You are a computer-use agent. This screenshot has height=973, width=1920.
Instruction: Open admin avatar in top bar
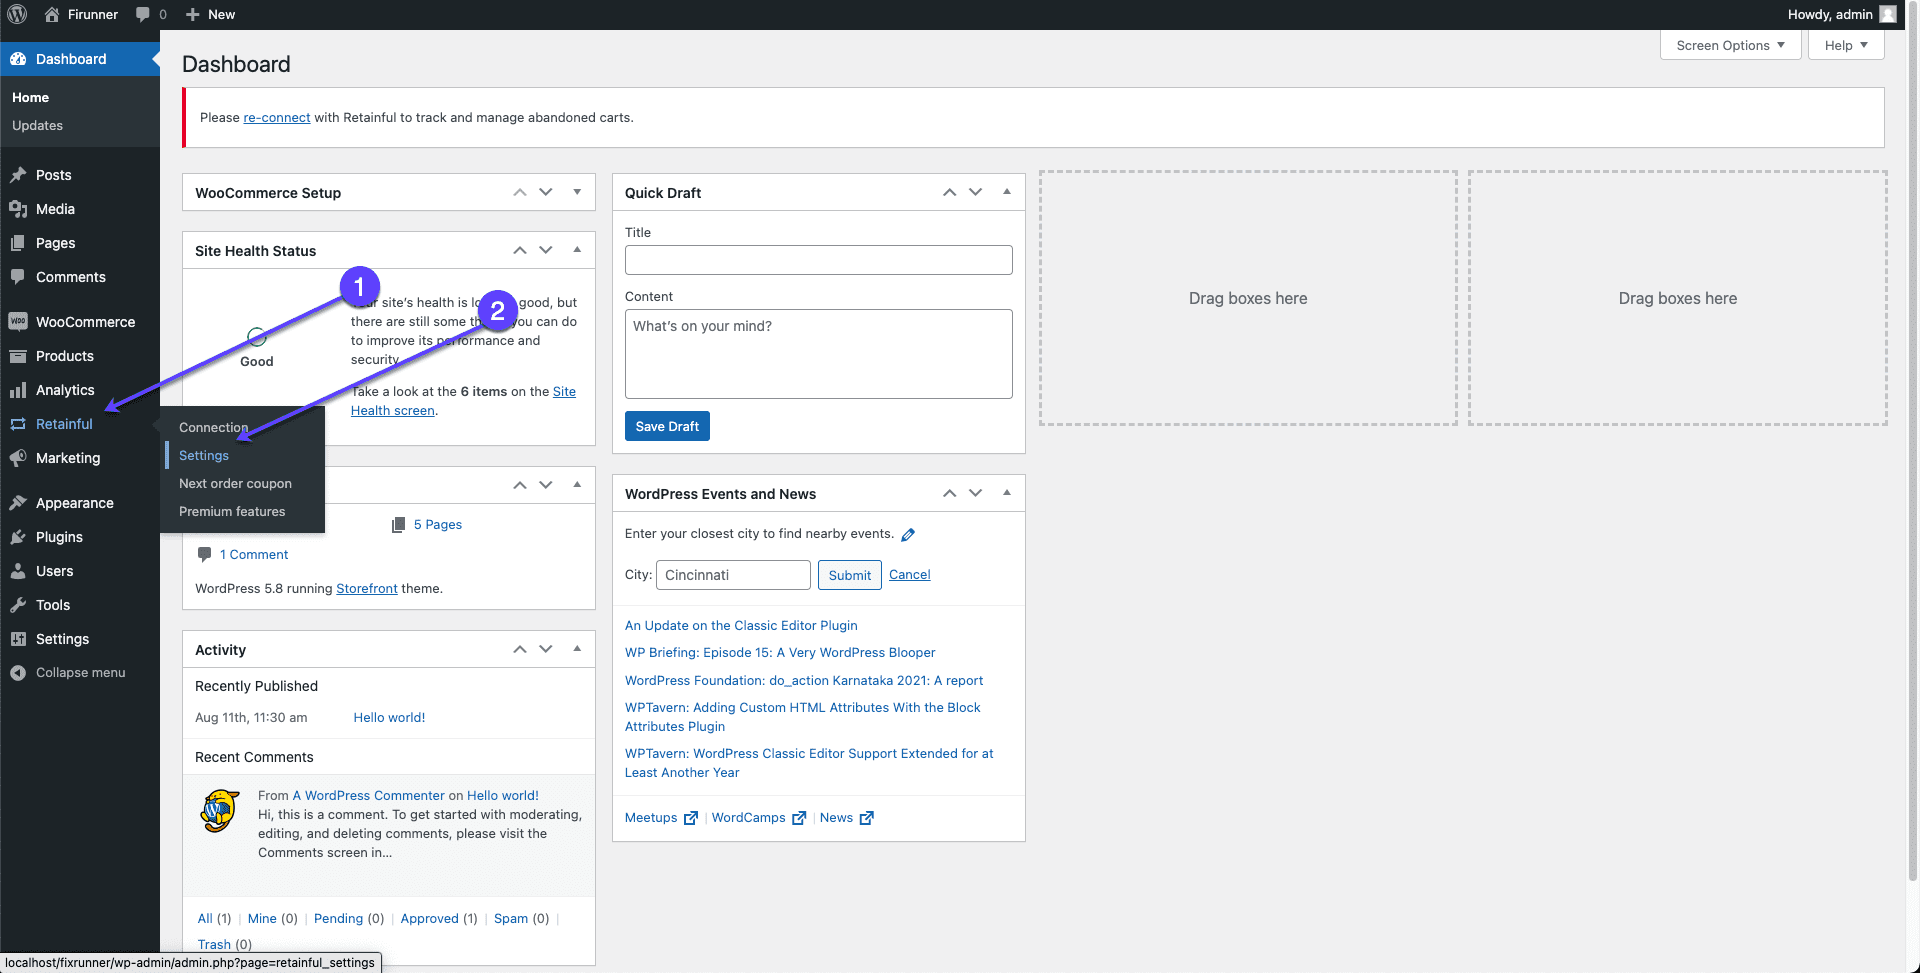1888,14
